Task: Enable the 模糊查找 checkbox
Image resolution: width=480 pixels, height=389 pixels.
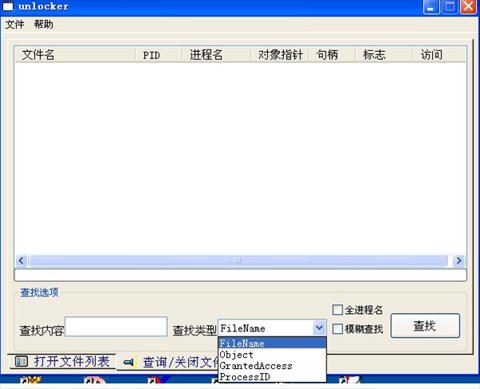Action: click(337, 329)
